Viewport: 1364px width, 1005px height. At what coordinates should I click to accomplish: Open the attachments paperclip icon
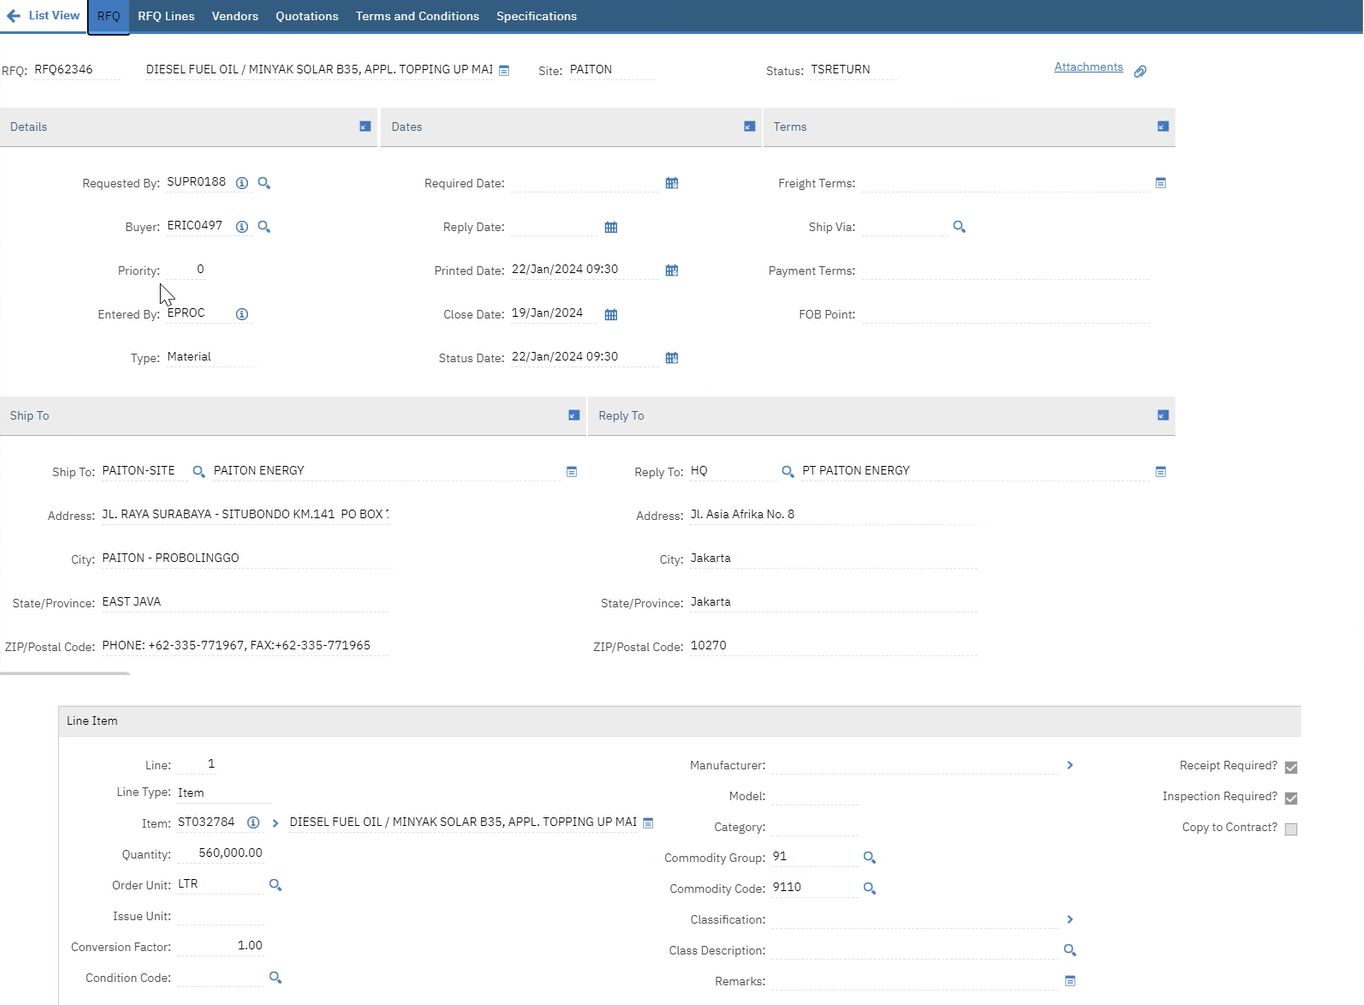click(x=1140, y=71)
